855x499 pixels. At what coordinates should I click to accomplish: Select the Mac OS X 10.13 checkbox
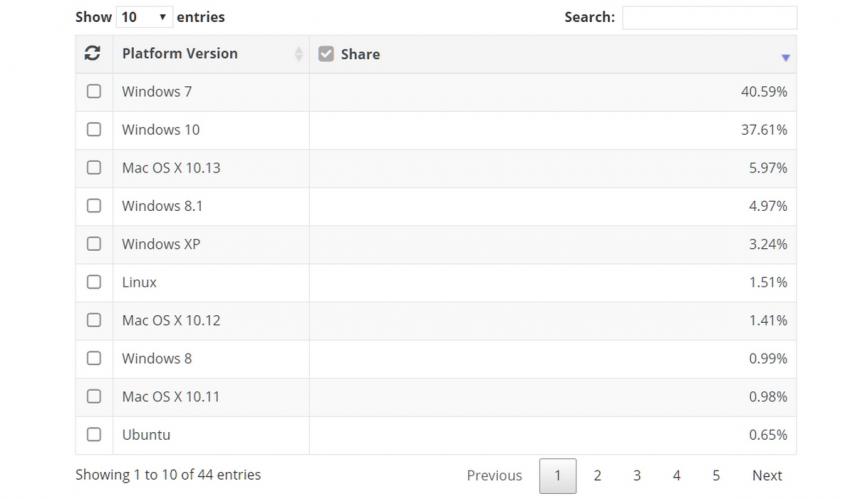pyautogui.click(x=94, y=167)
